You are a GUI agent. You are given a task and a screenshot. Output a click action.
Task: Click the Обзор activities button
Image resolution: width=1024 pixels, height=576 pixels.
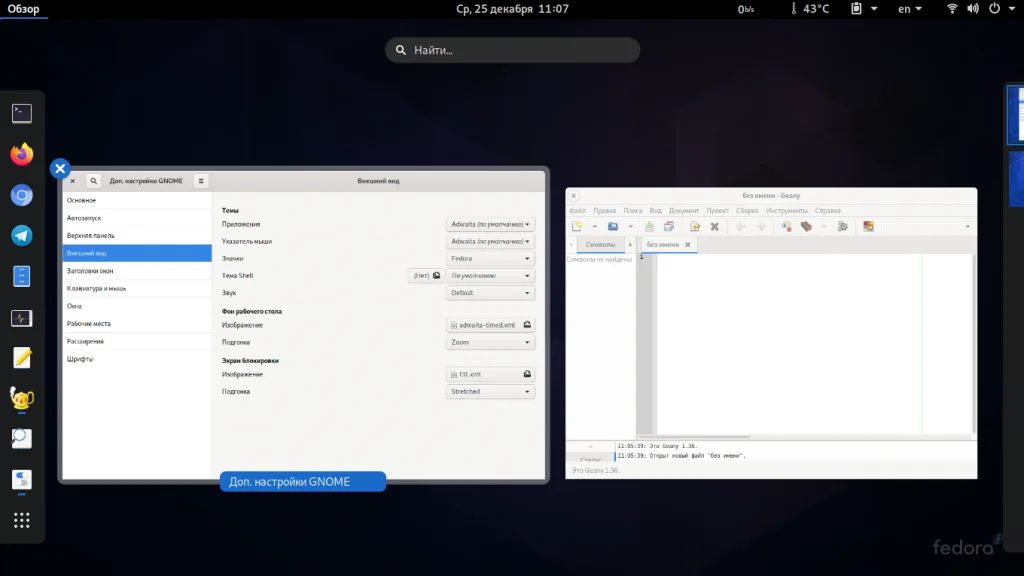click(24, 9)
